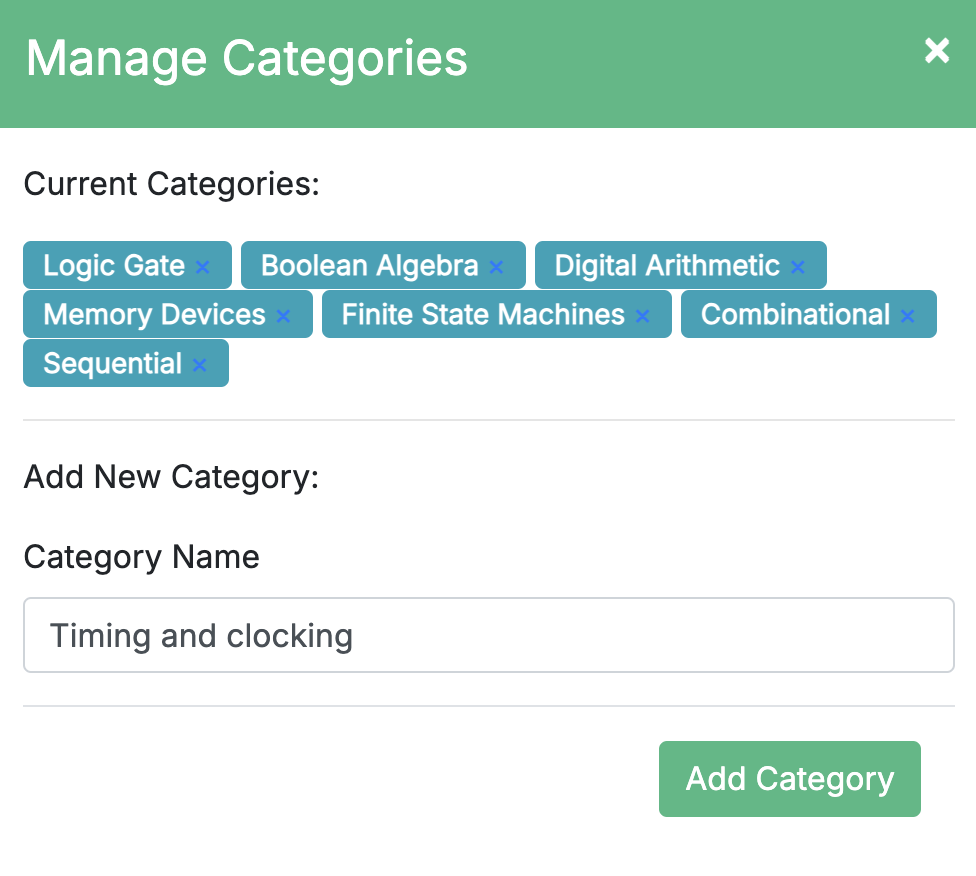Delete the Finite State Machines tag

pyautogui.click(x=642, y=316)
